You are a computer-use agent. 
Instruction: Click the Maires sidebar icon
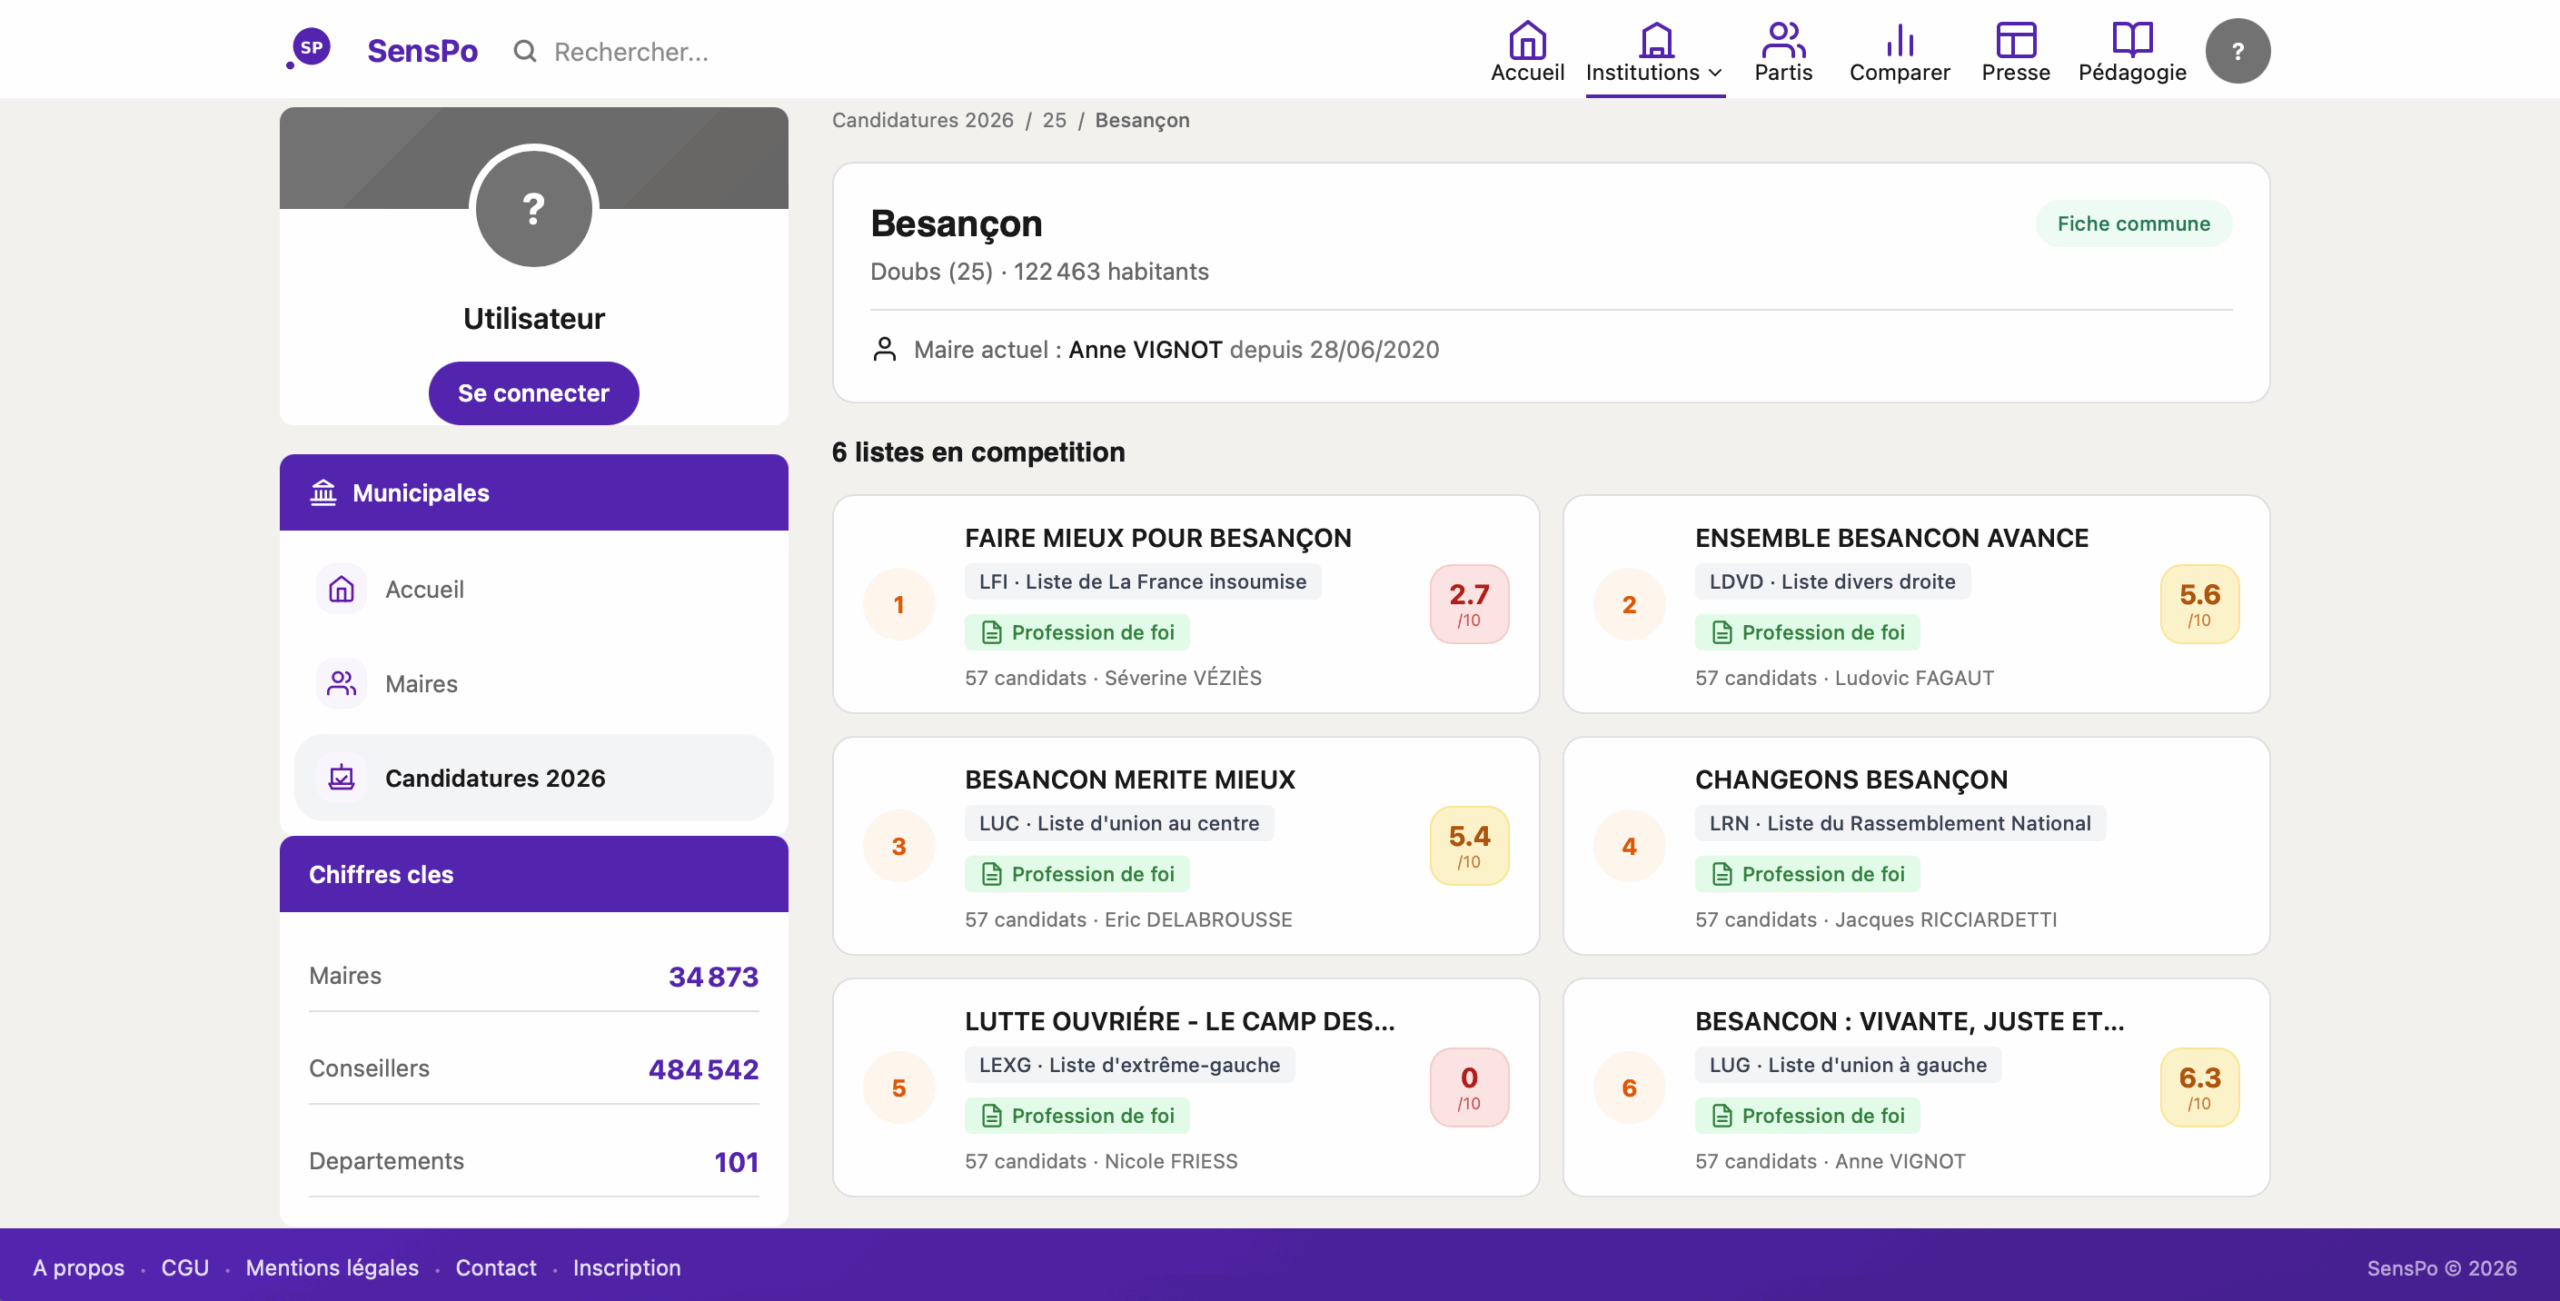[x=342, y=684]
